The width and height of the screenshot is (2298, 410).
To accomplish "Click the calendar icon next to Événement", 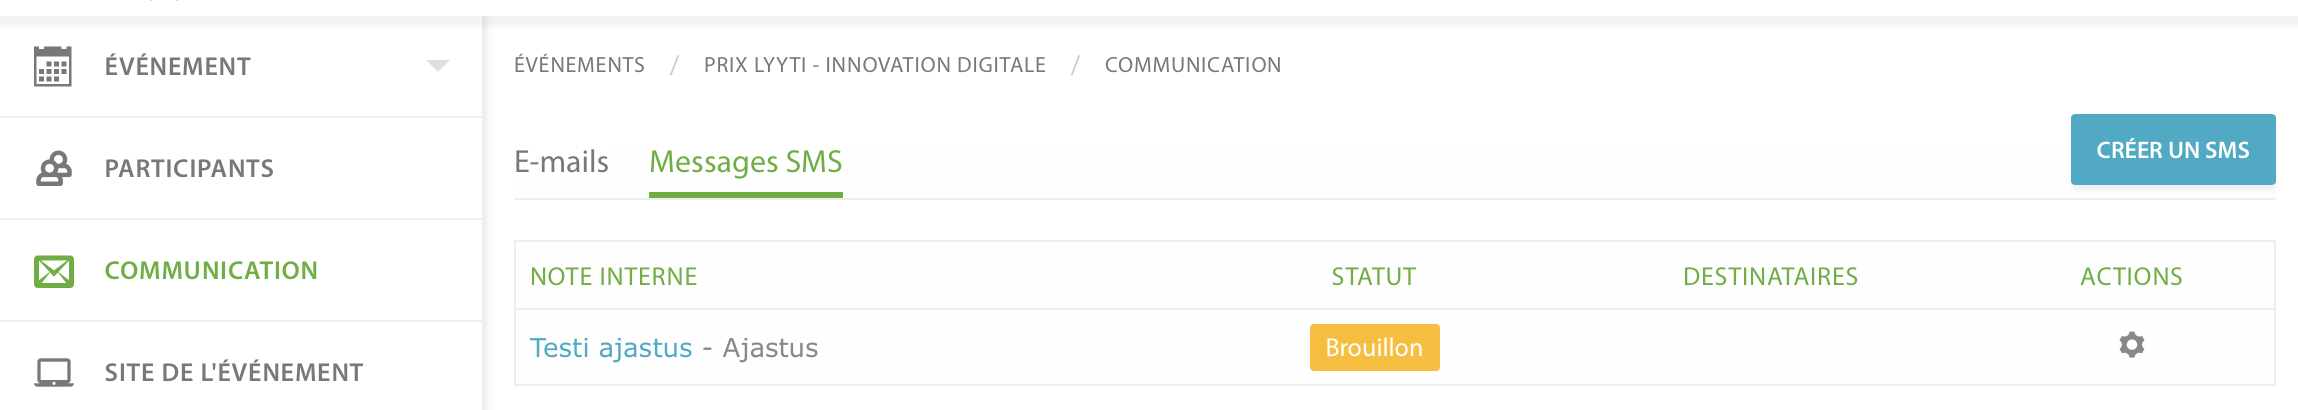I will [53, 66].
